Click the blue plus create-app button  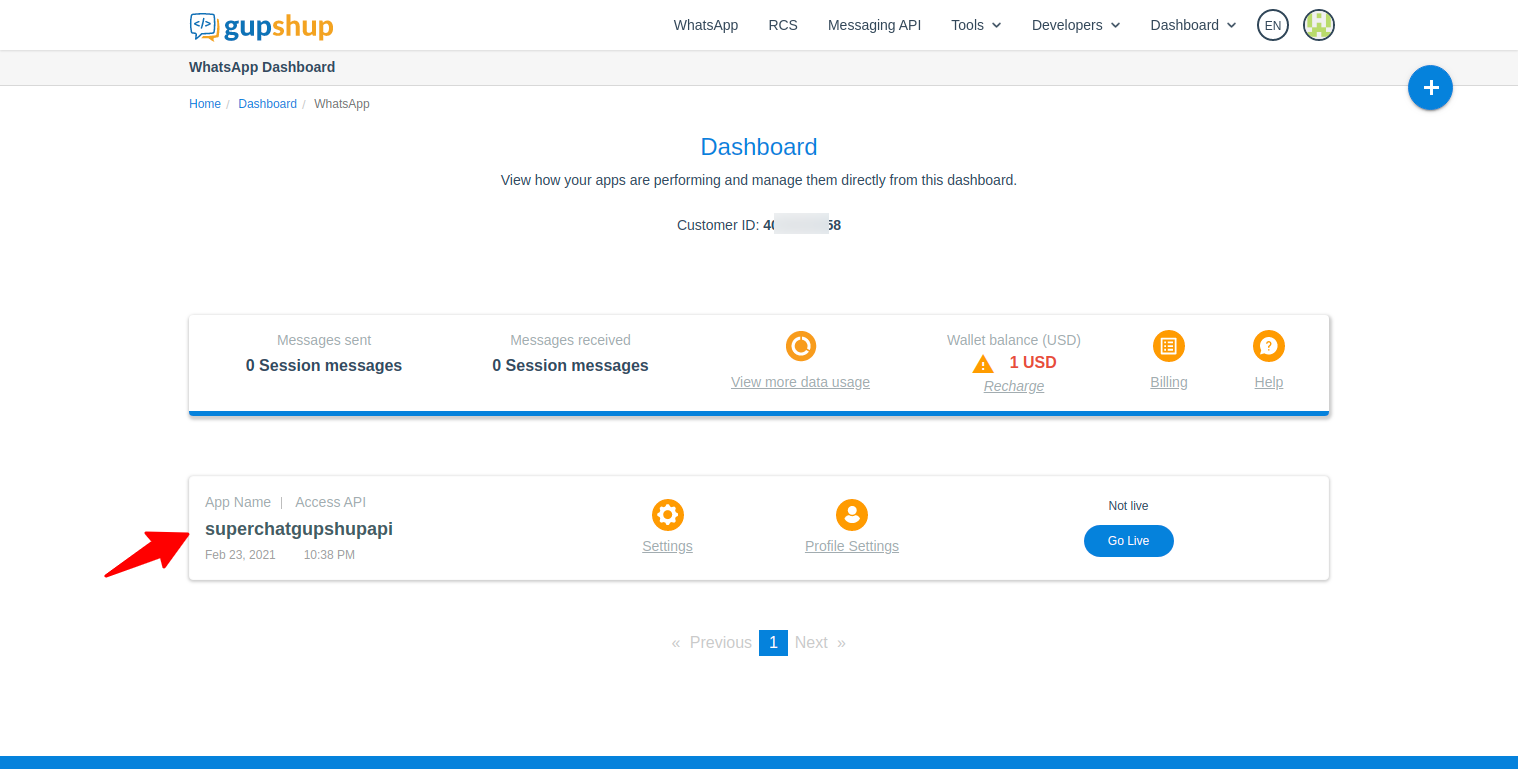coord(1430,88)
